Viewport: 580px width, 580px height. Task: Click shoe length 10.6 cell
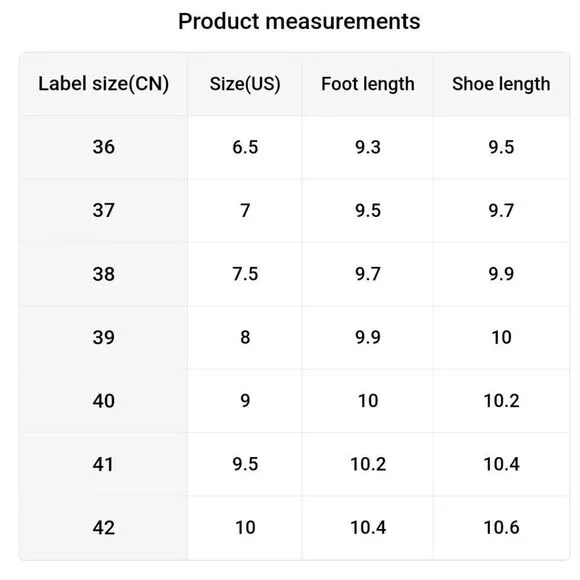coord(501,528)
